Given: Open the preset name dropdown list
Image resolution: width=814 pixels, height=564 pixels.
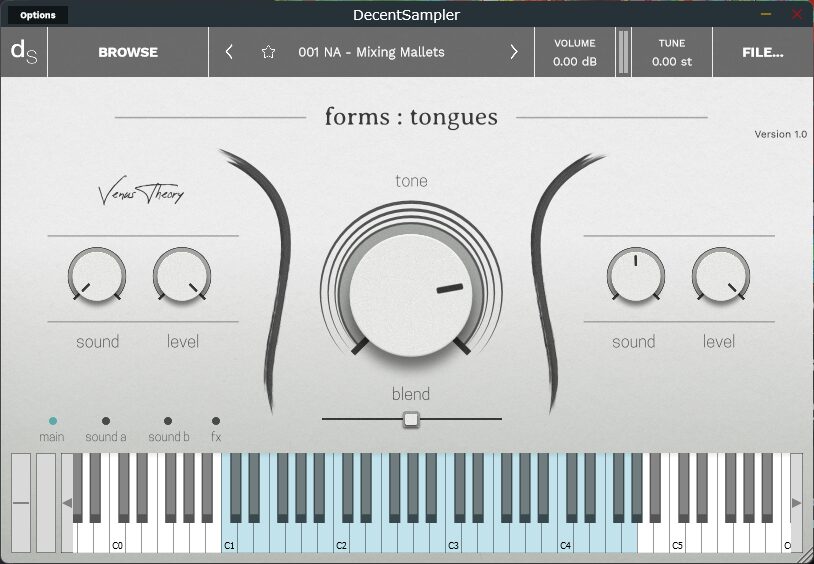Looking at the screenshot, I should [x=371, y=52].
